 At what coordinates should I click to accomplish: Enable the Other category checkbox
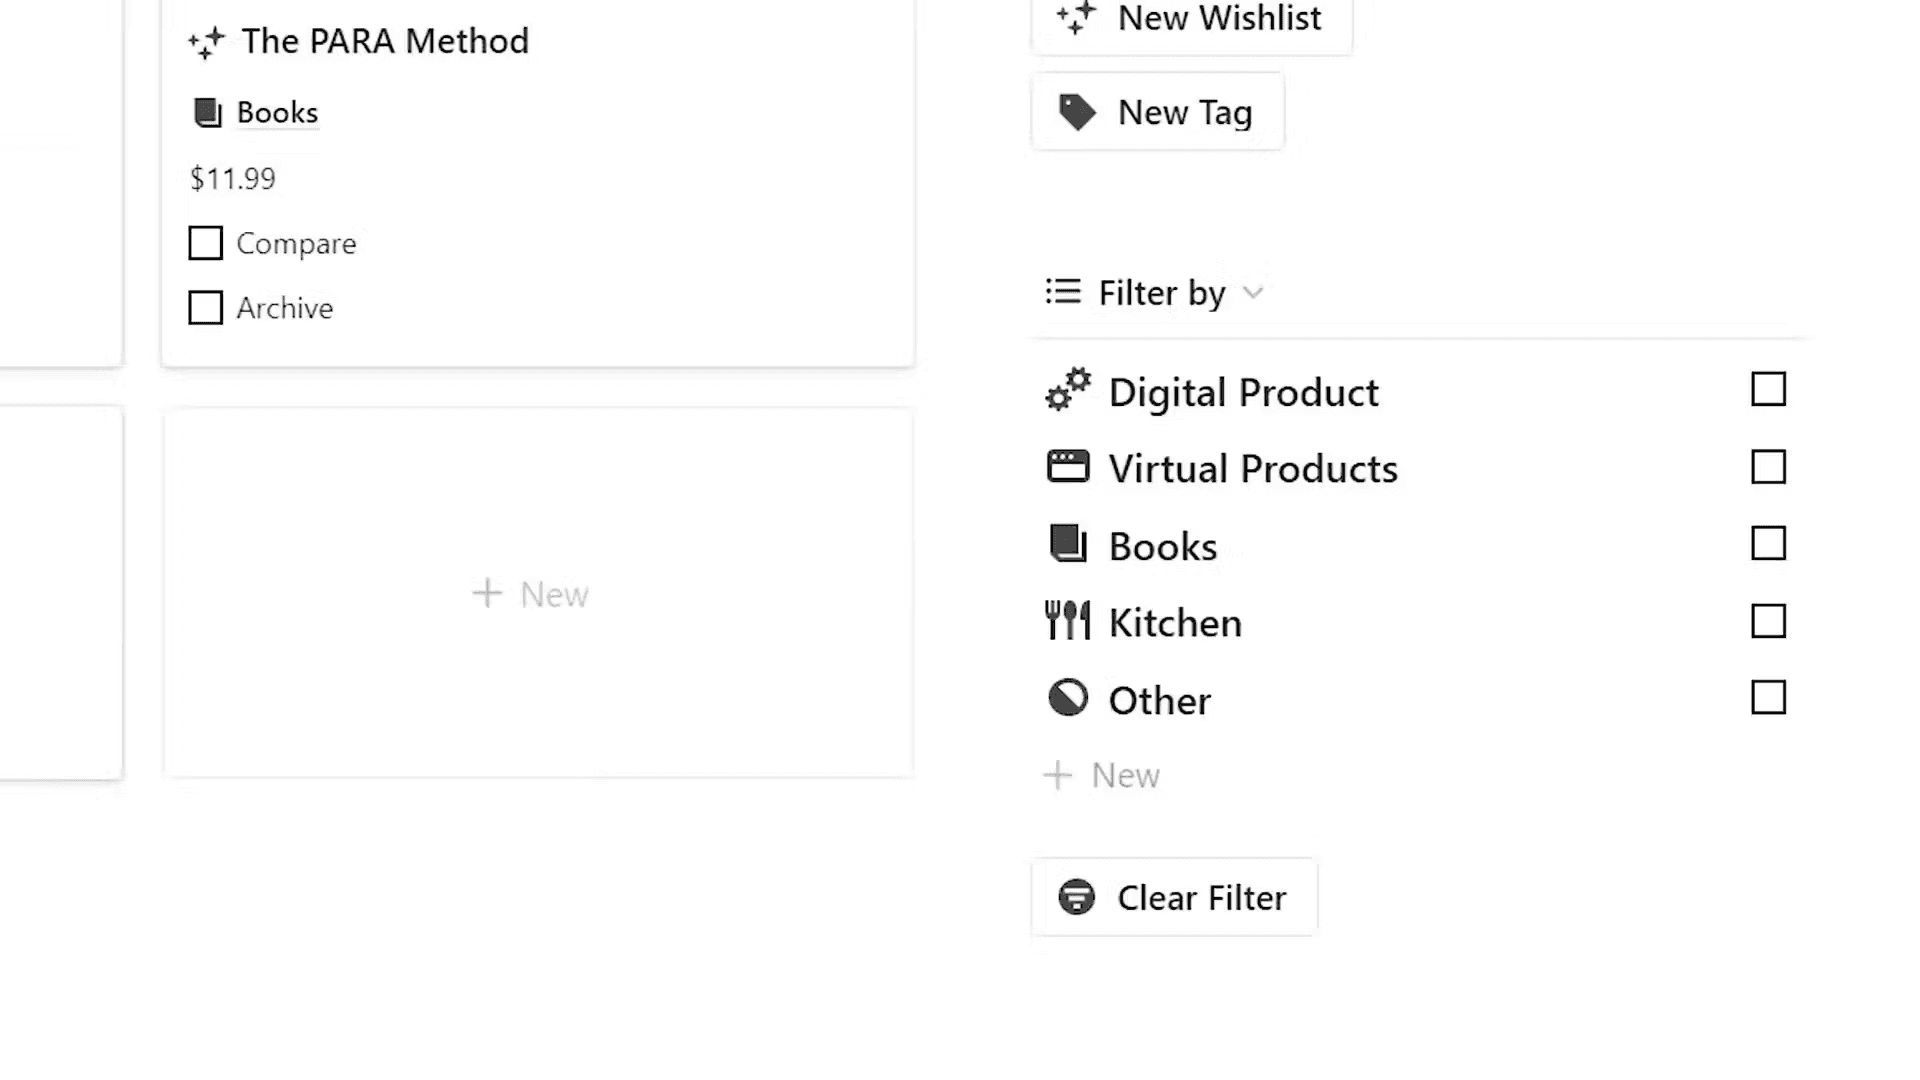point(1768,698)
